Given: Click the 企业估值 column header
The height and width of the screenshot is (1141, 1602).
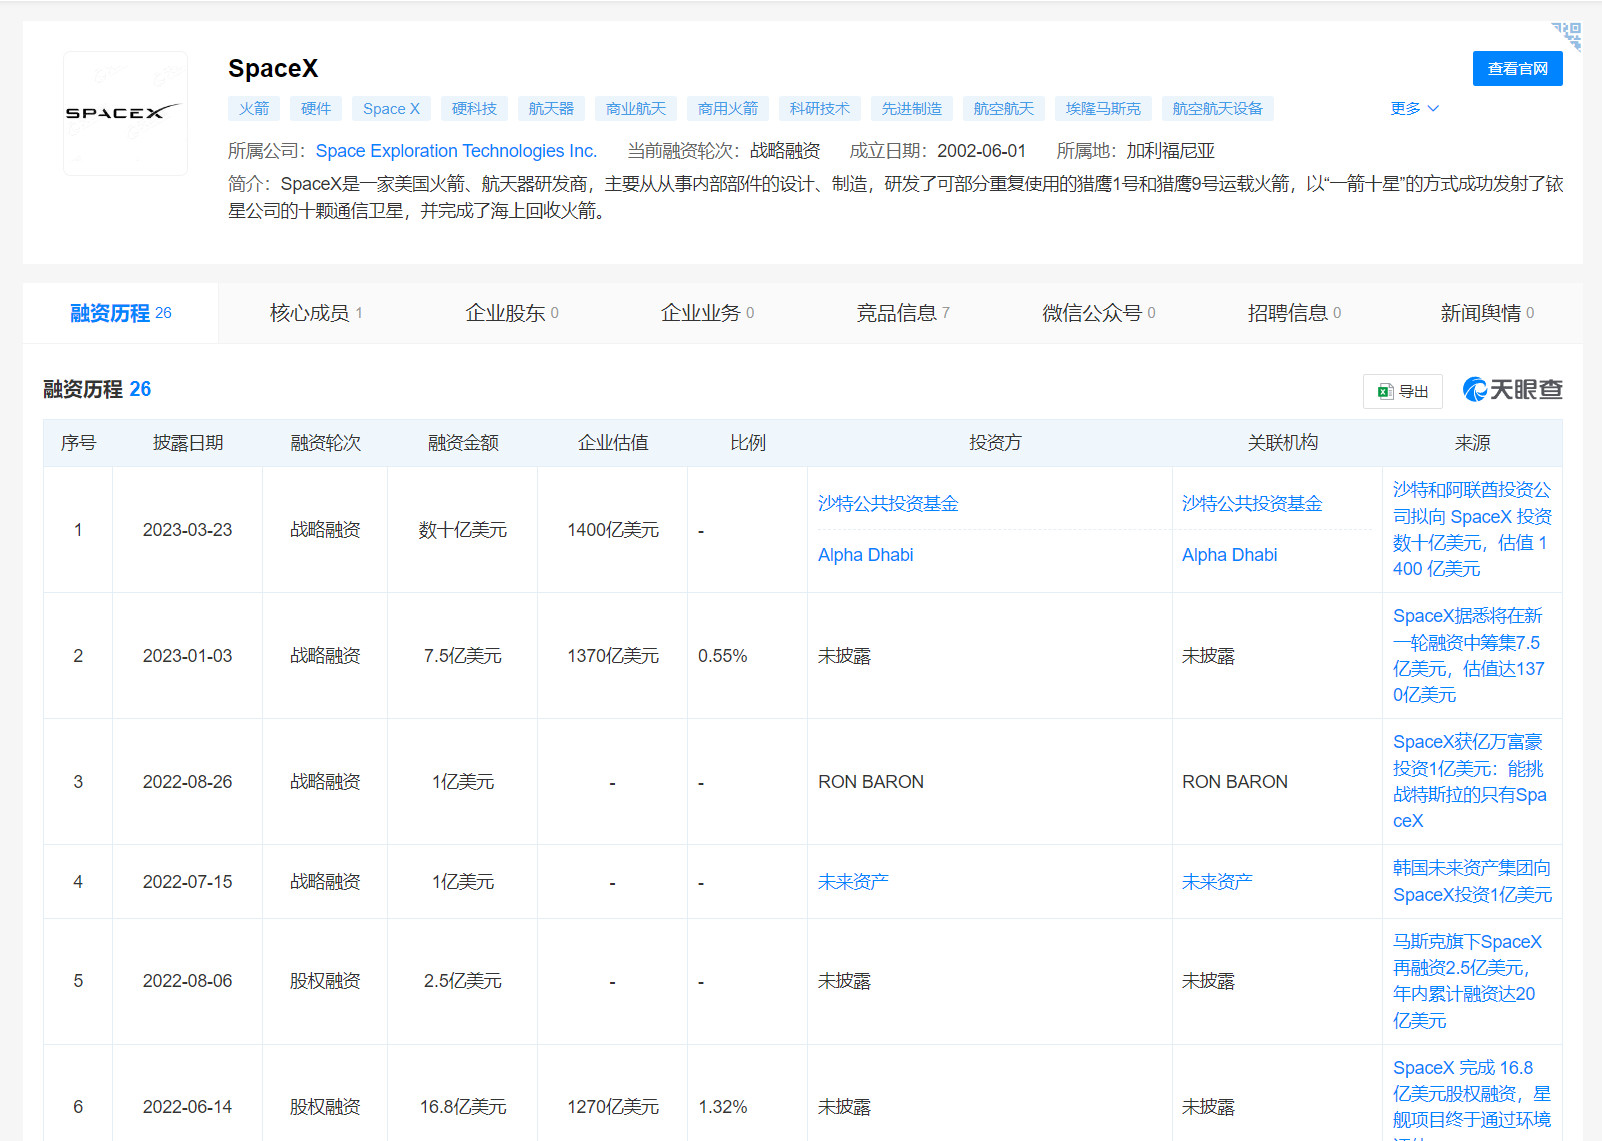Looking at the screenshot, I should click(x=613, y=443).
